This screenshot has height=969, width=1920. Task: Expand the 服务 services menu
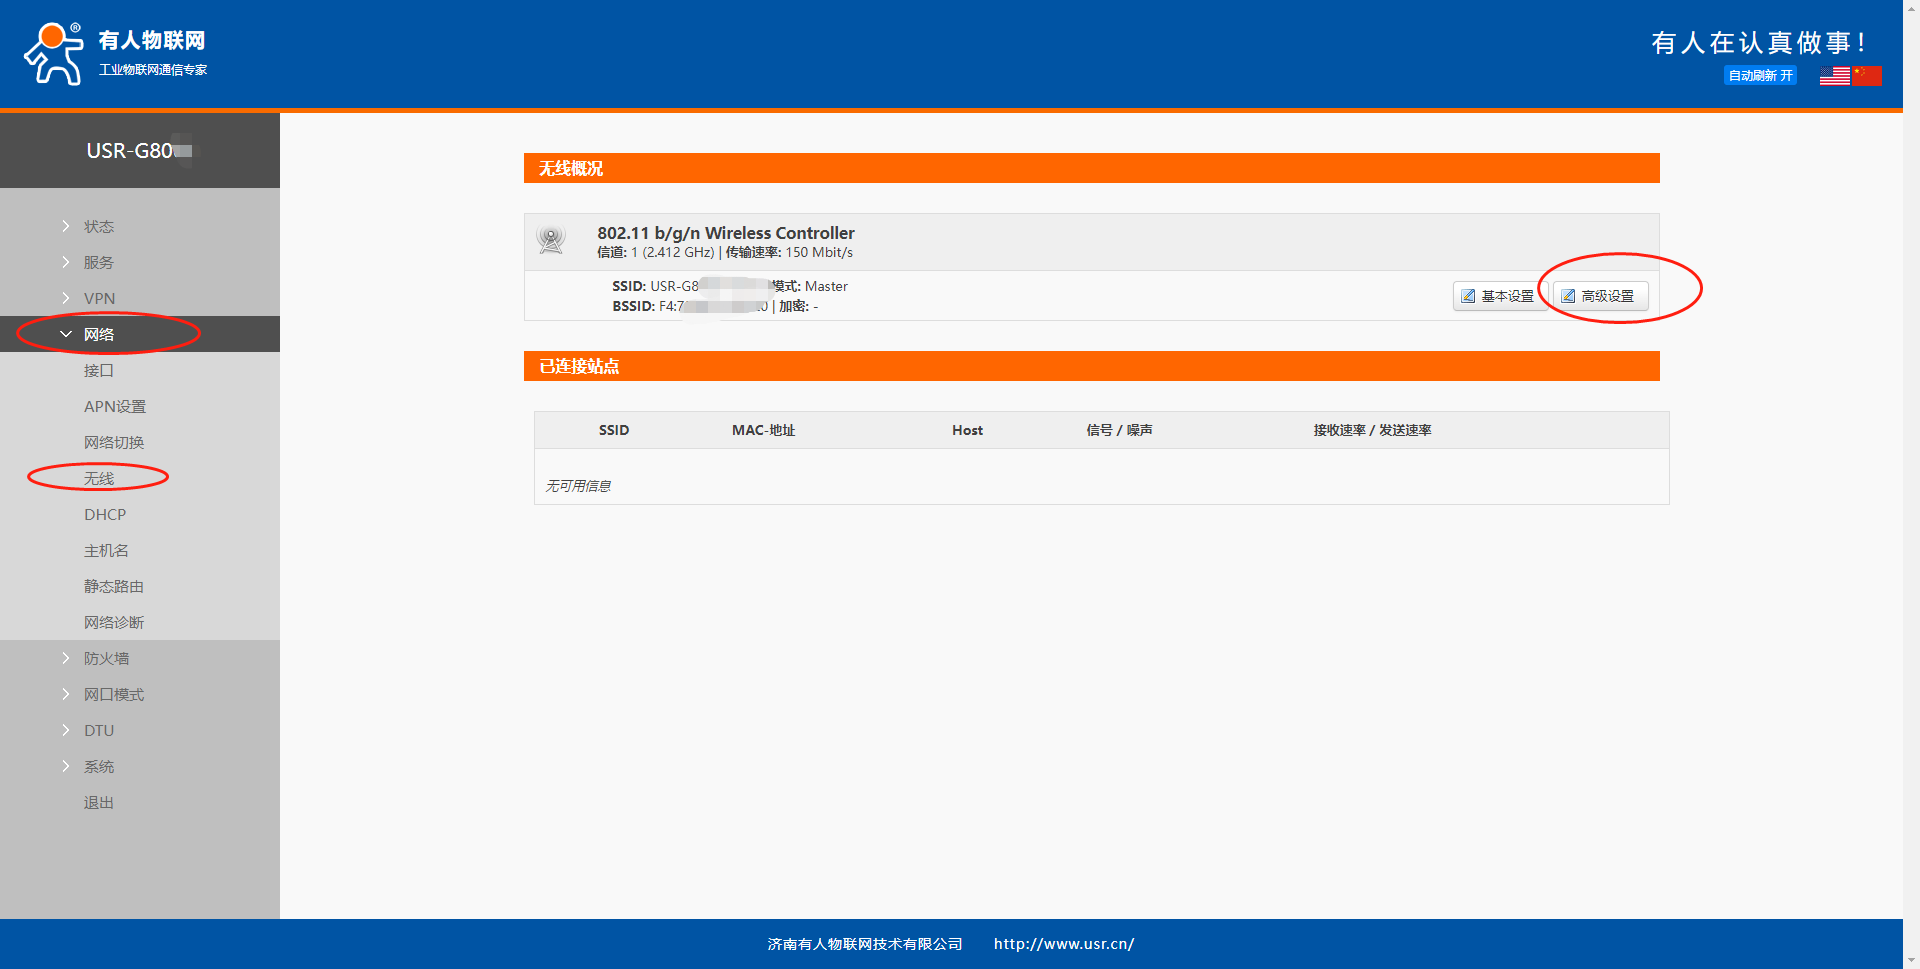98,263
